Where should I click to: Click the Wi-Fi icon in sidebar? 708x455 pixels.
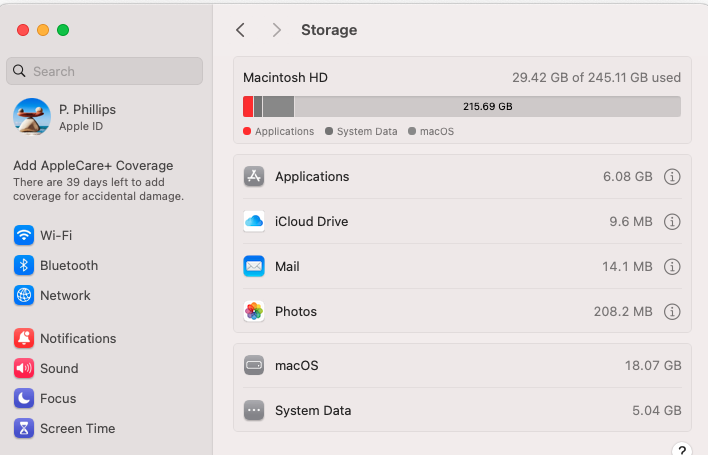(x=24, y=236)
